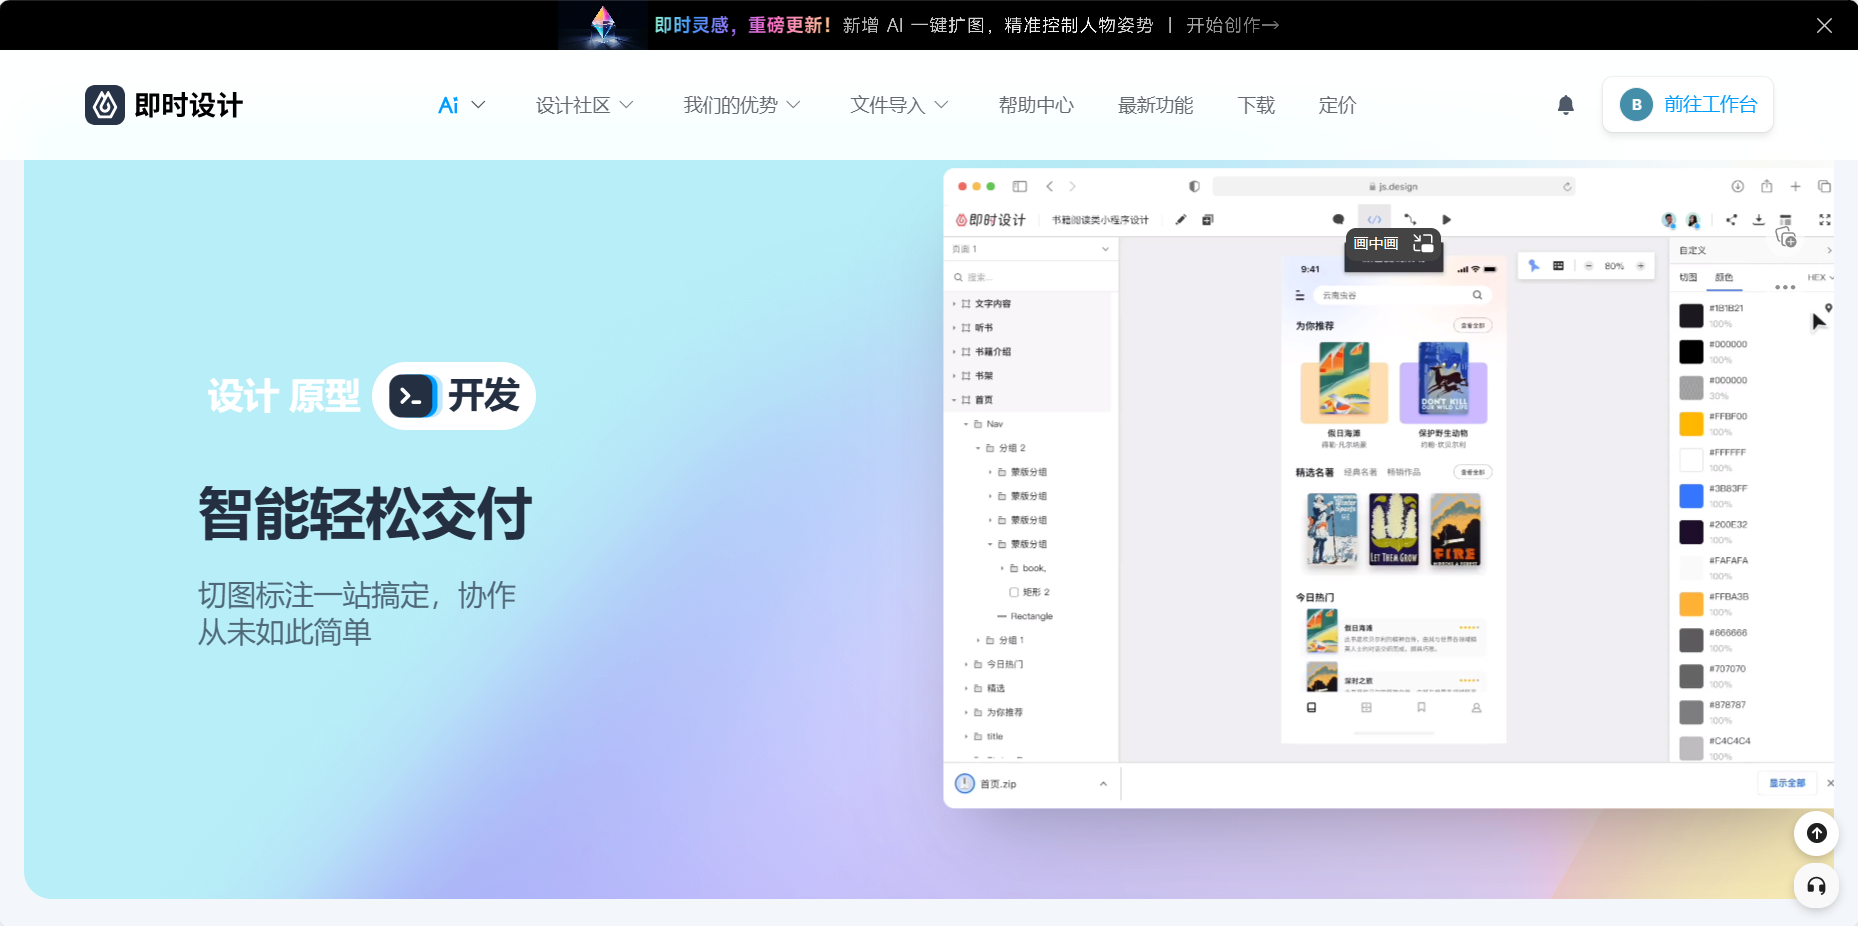Click the grid layout icon in zoom bar
The width and height of the screenshot is (1858, 926).
[x=1558, y=266]
